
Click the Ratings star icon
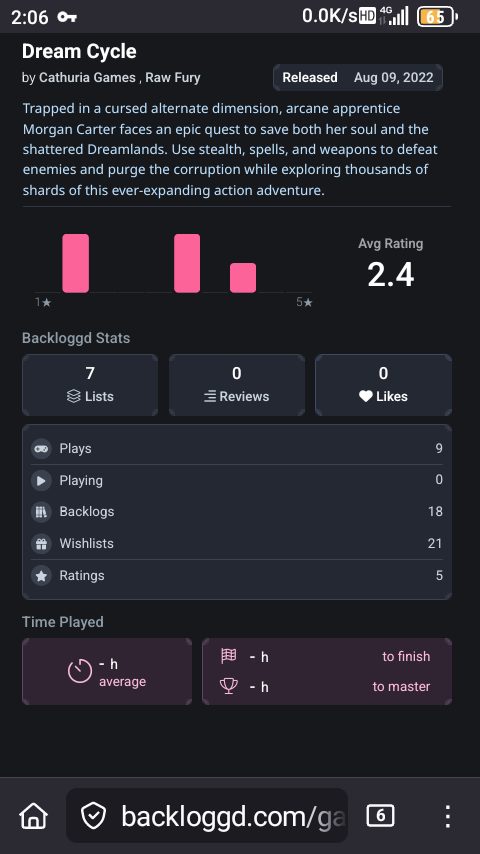(41, 575)
